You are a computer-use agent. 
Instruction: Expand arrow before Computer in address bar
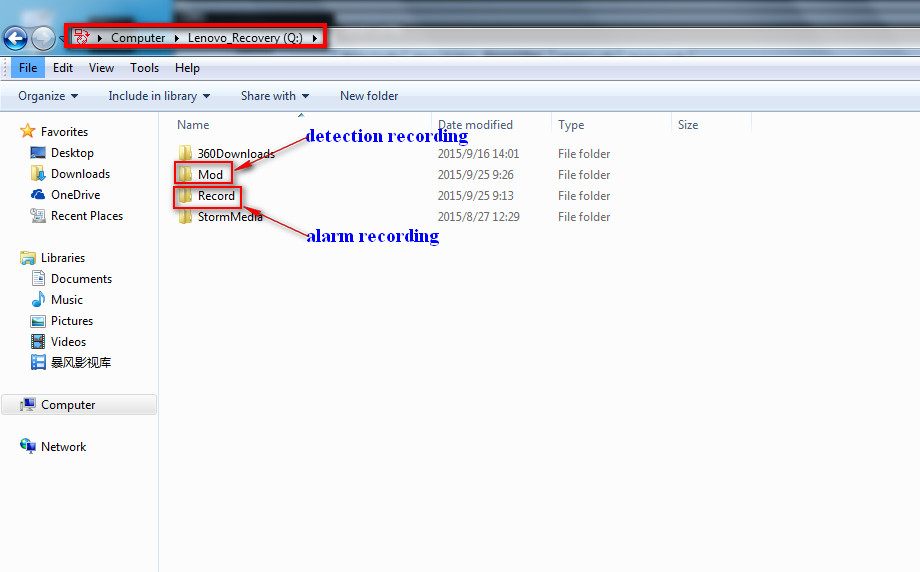100,38
